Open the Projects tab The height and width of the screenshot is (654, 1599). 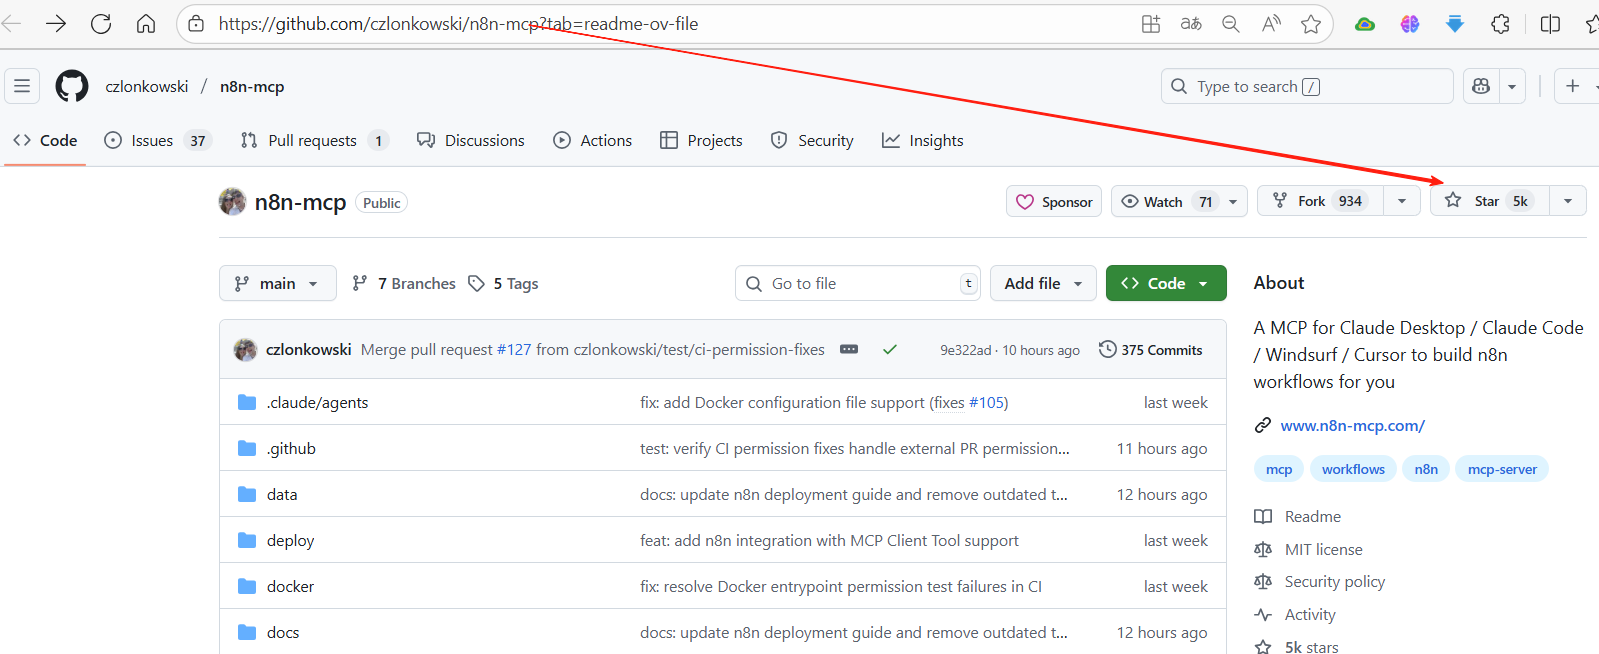click(x=701, y=140)
